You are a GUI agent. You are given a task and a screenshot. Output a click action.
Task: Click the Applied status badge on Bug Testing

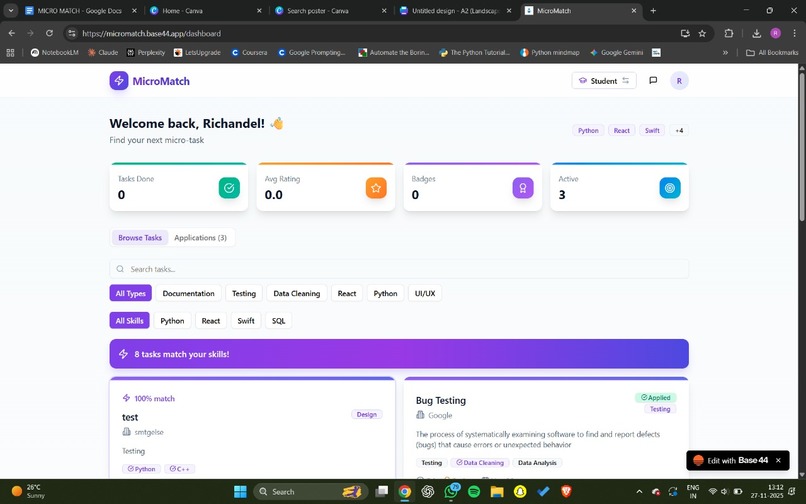click(x=656, y=398)
